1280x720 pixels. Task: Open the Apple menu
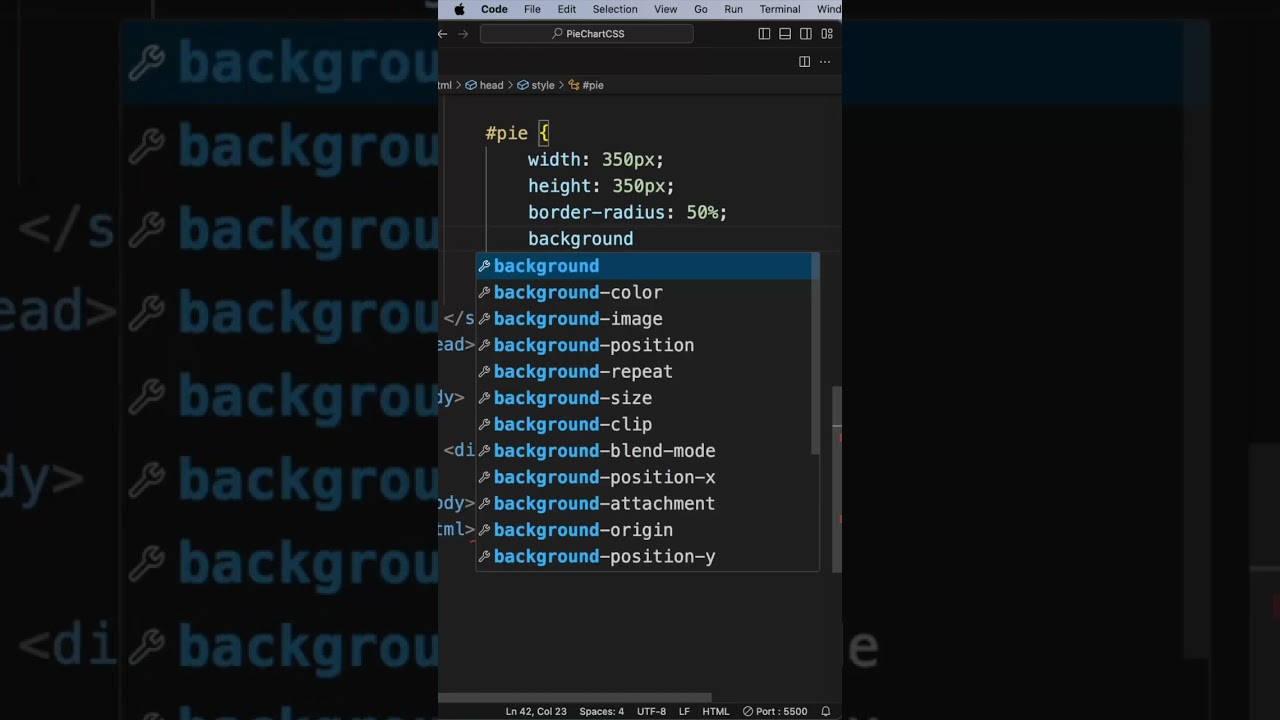460,9
